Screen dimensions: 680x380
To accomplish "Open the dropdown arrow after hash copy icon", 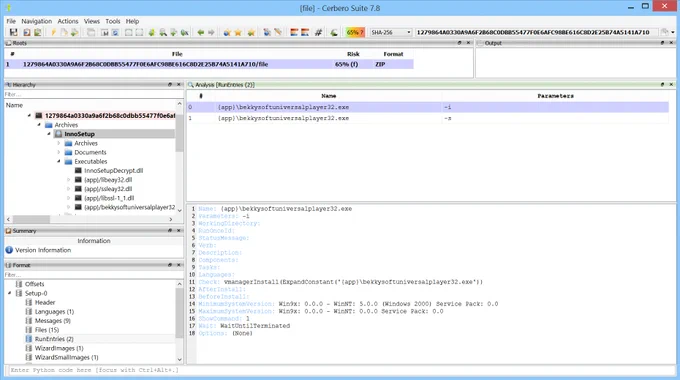I will (x=673, y=33).
